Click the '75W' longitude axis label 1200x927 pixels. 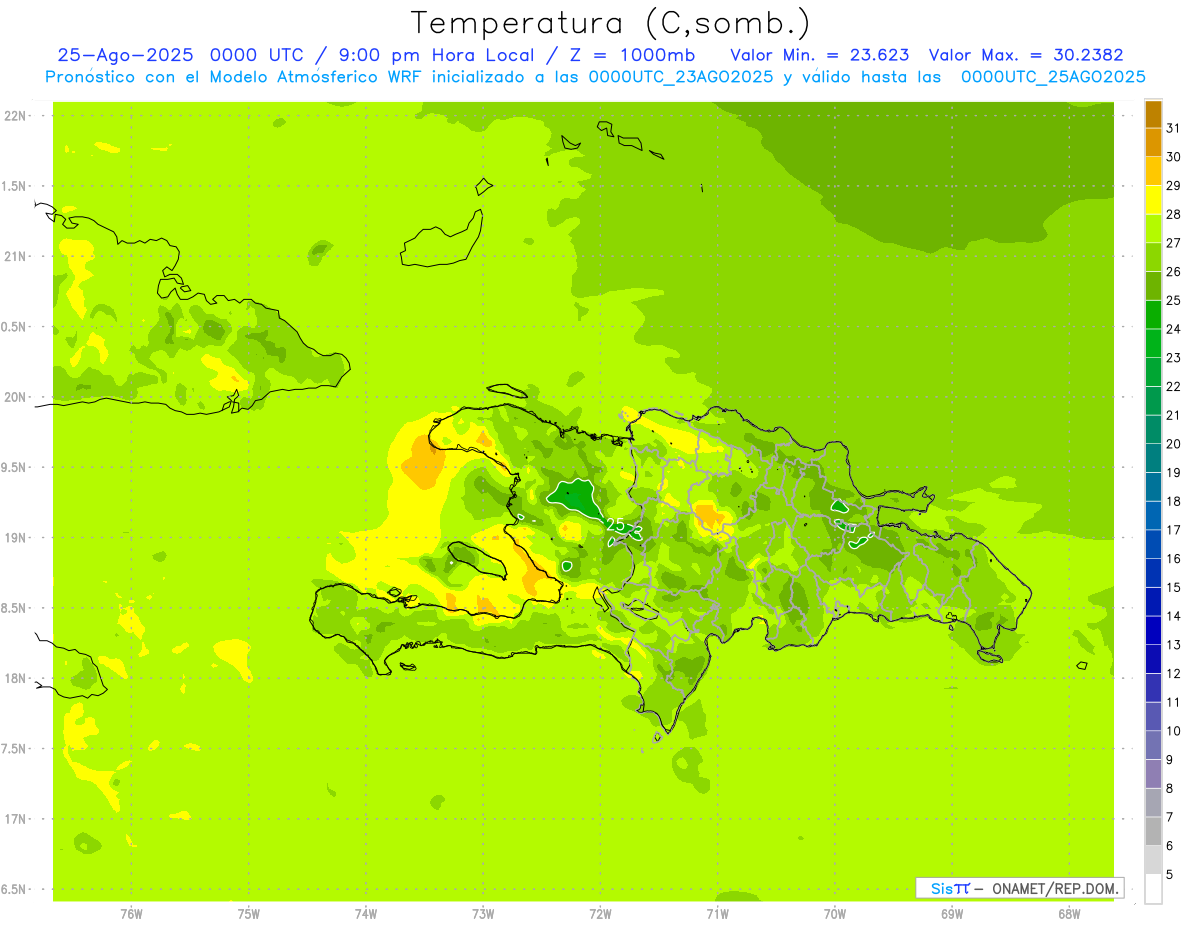coord(248,914)
